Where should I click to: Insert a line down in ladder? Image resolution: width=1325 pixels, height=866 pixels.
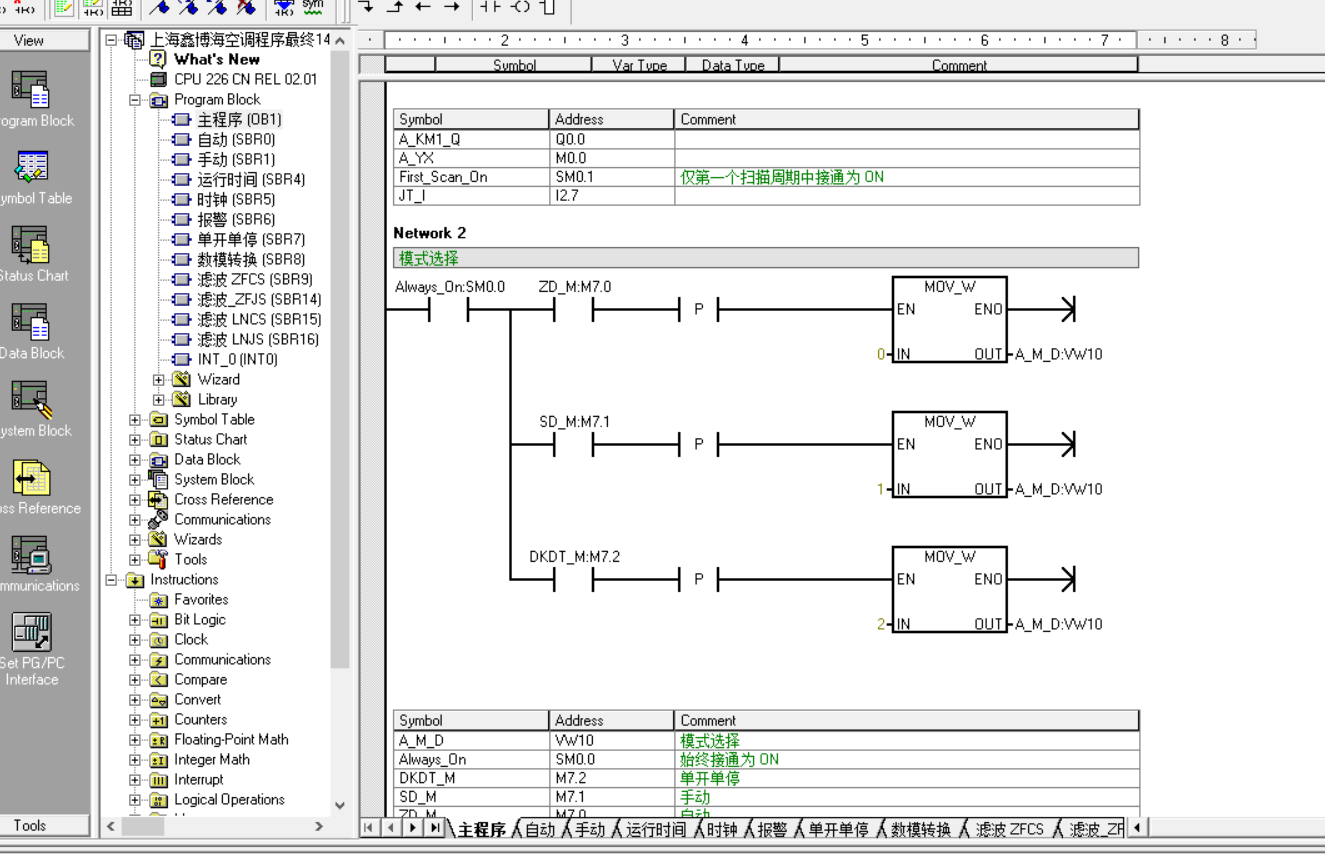(366, 7)
